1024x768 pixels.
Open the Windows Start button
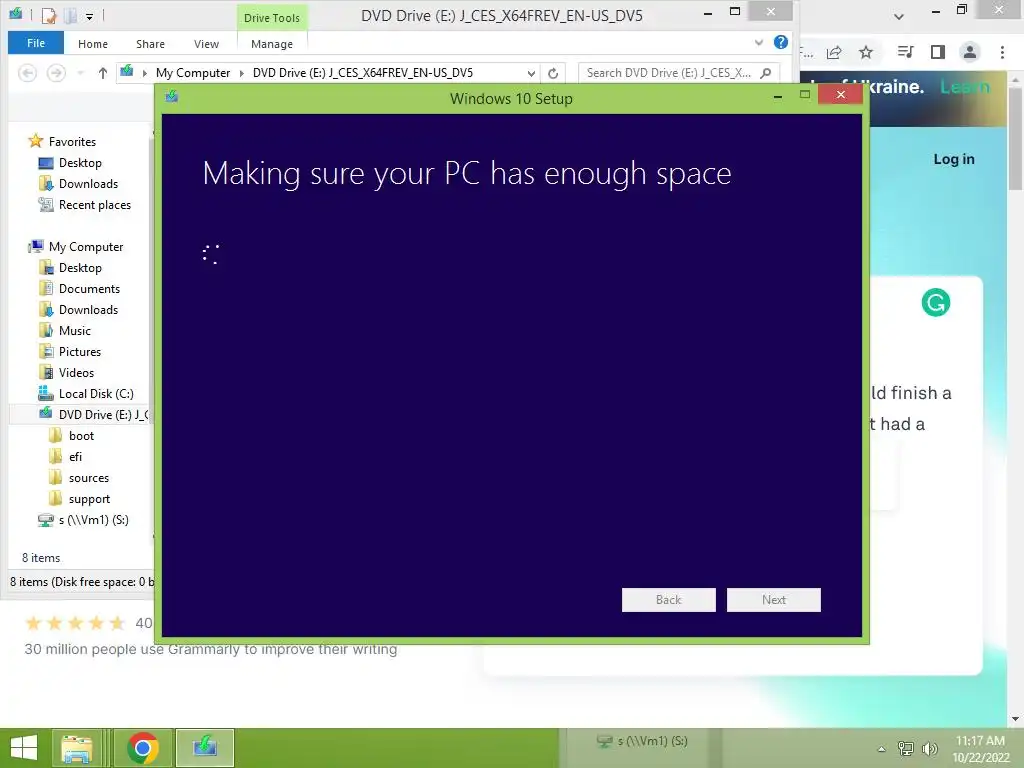tap(24, 748)
